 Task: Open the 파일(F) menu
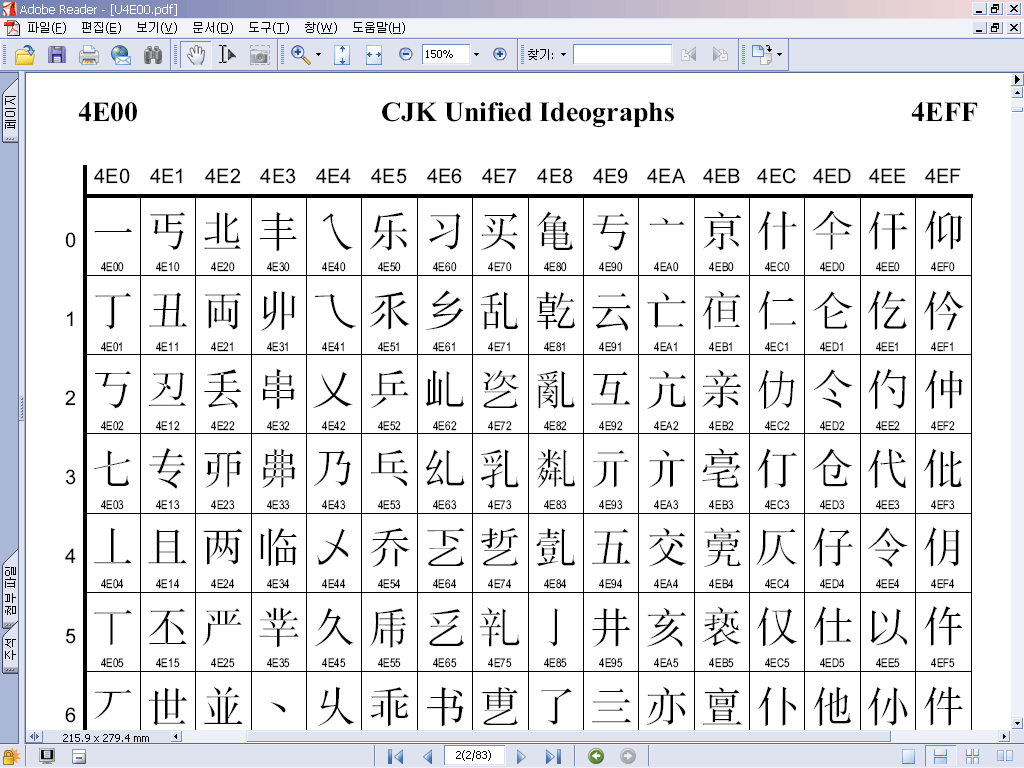(46, 27)
